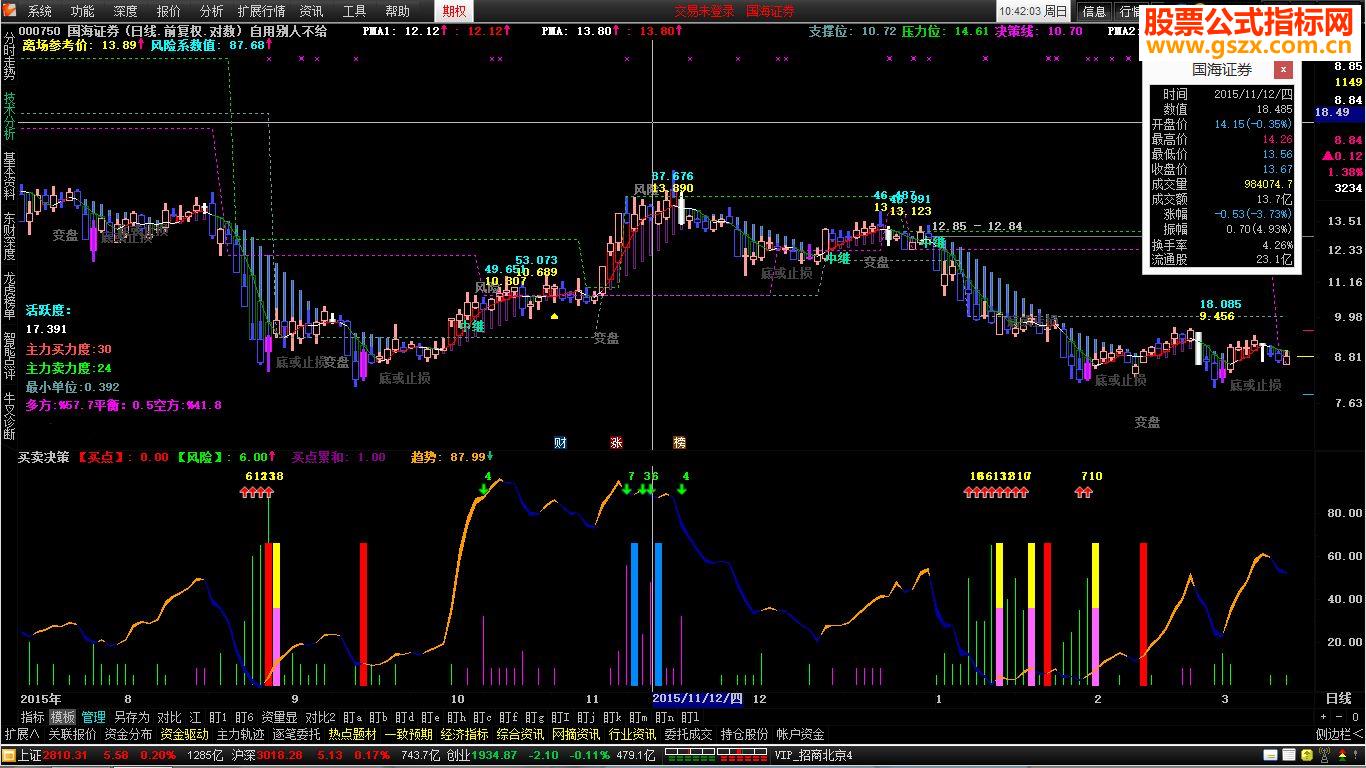Open the 综合资讯 tab
Image resolution: width=1366 pixels, height=768 pixels.
click(521, 734)
